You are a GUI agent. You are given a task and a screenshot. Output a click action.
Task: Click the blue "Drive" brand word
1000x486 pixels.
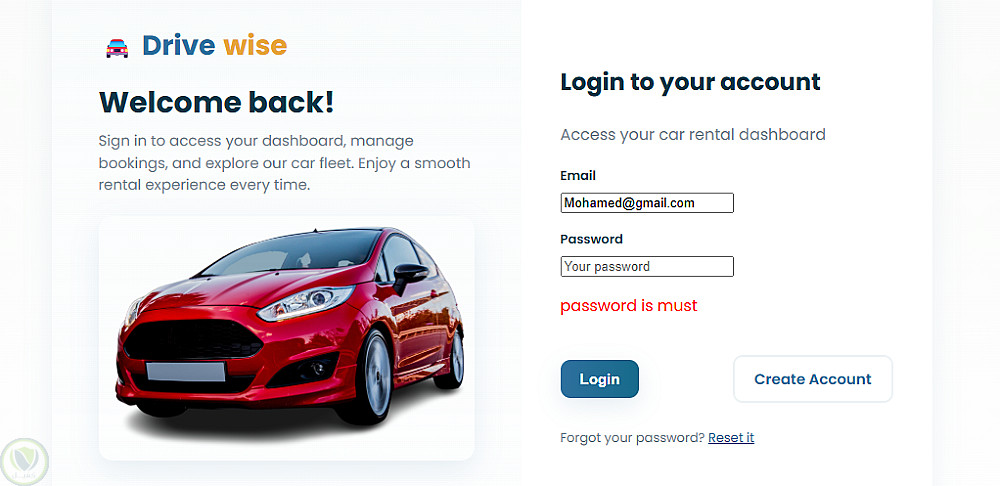(179, 45)
